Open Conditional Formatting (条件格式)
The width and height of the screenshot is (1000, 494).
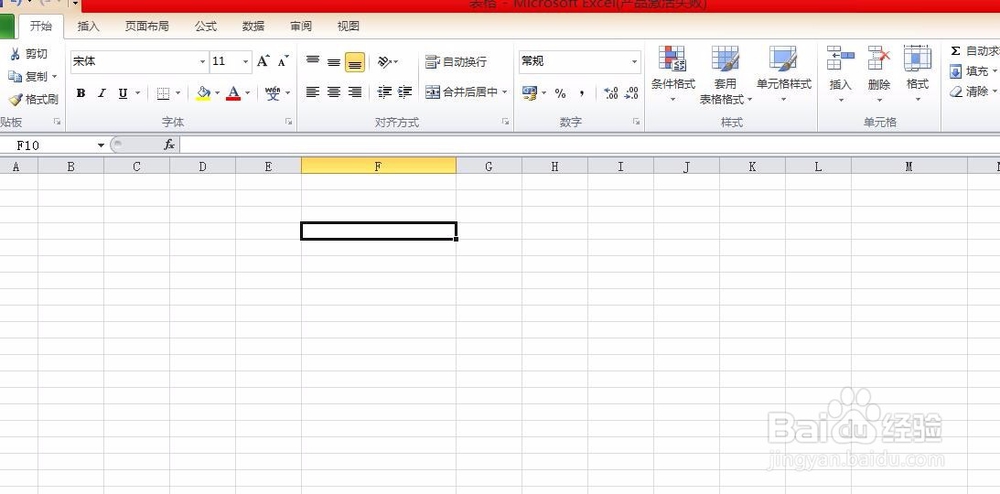coord(673,74)
